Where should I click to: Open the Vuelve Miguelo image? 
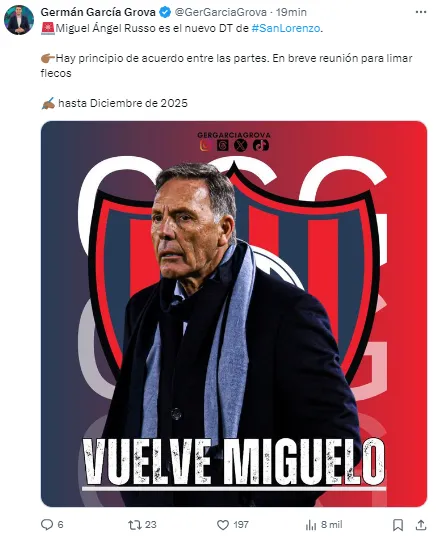coord(234,314)
